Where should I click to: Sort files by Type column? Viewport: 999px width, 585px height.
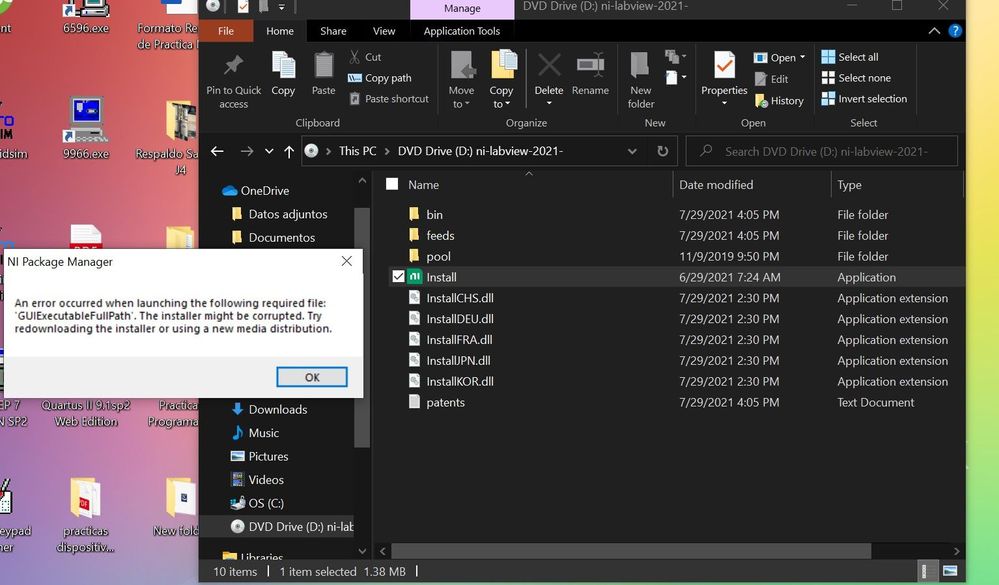[x=849, y=185]
